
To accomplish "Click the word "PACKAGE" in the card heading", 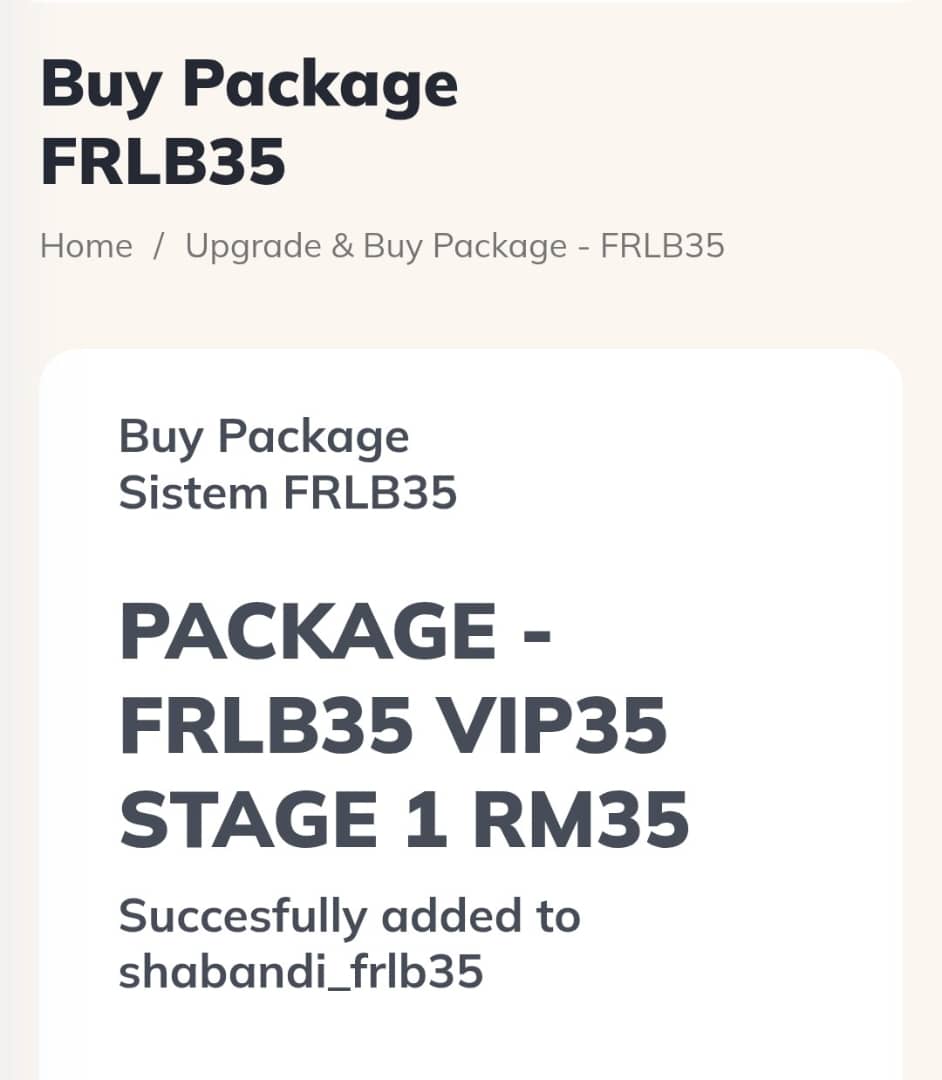I will tap(307, 633).
